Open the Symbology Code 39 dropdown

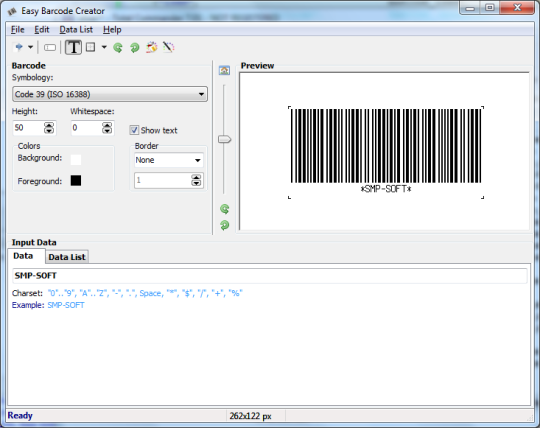(x=110, y=94)
